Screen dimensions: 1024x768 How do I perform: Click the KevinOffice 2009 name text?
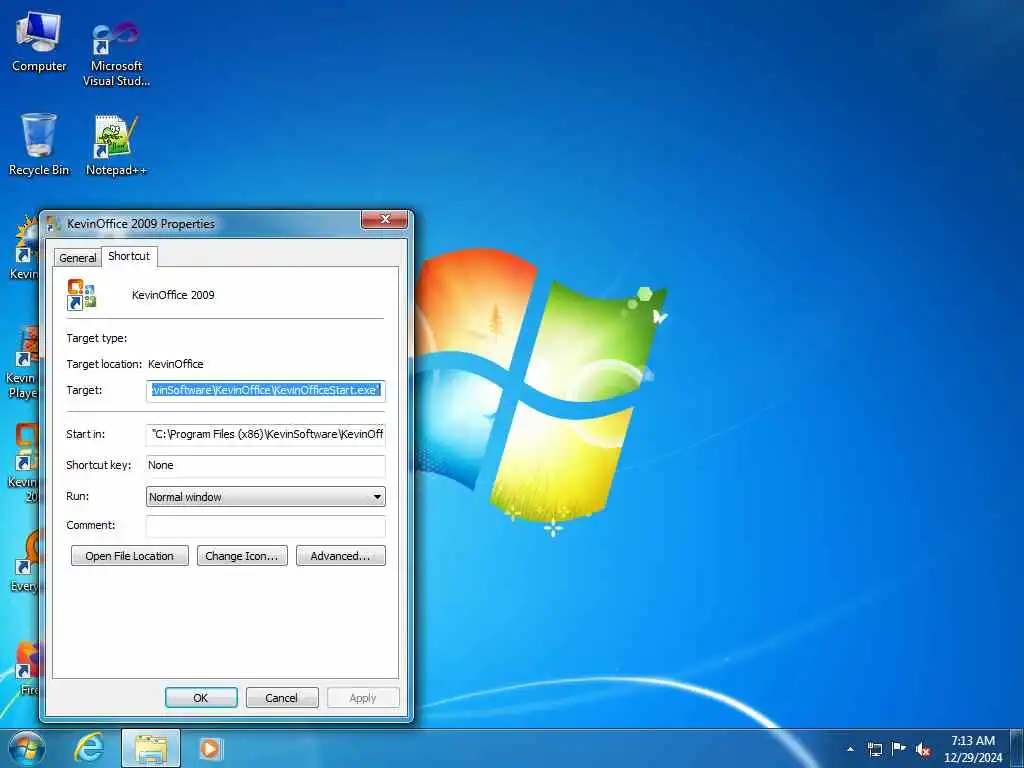(173, 295)
